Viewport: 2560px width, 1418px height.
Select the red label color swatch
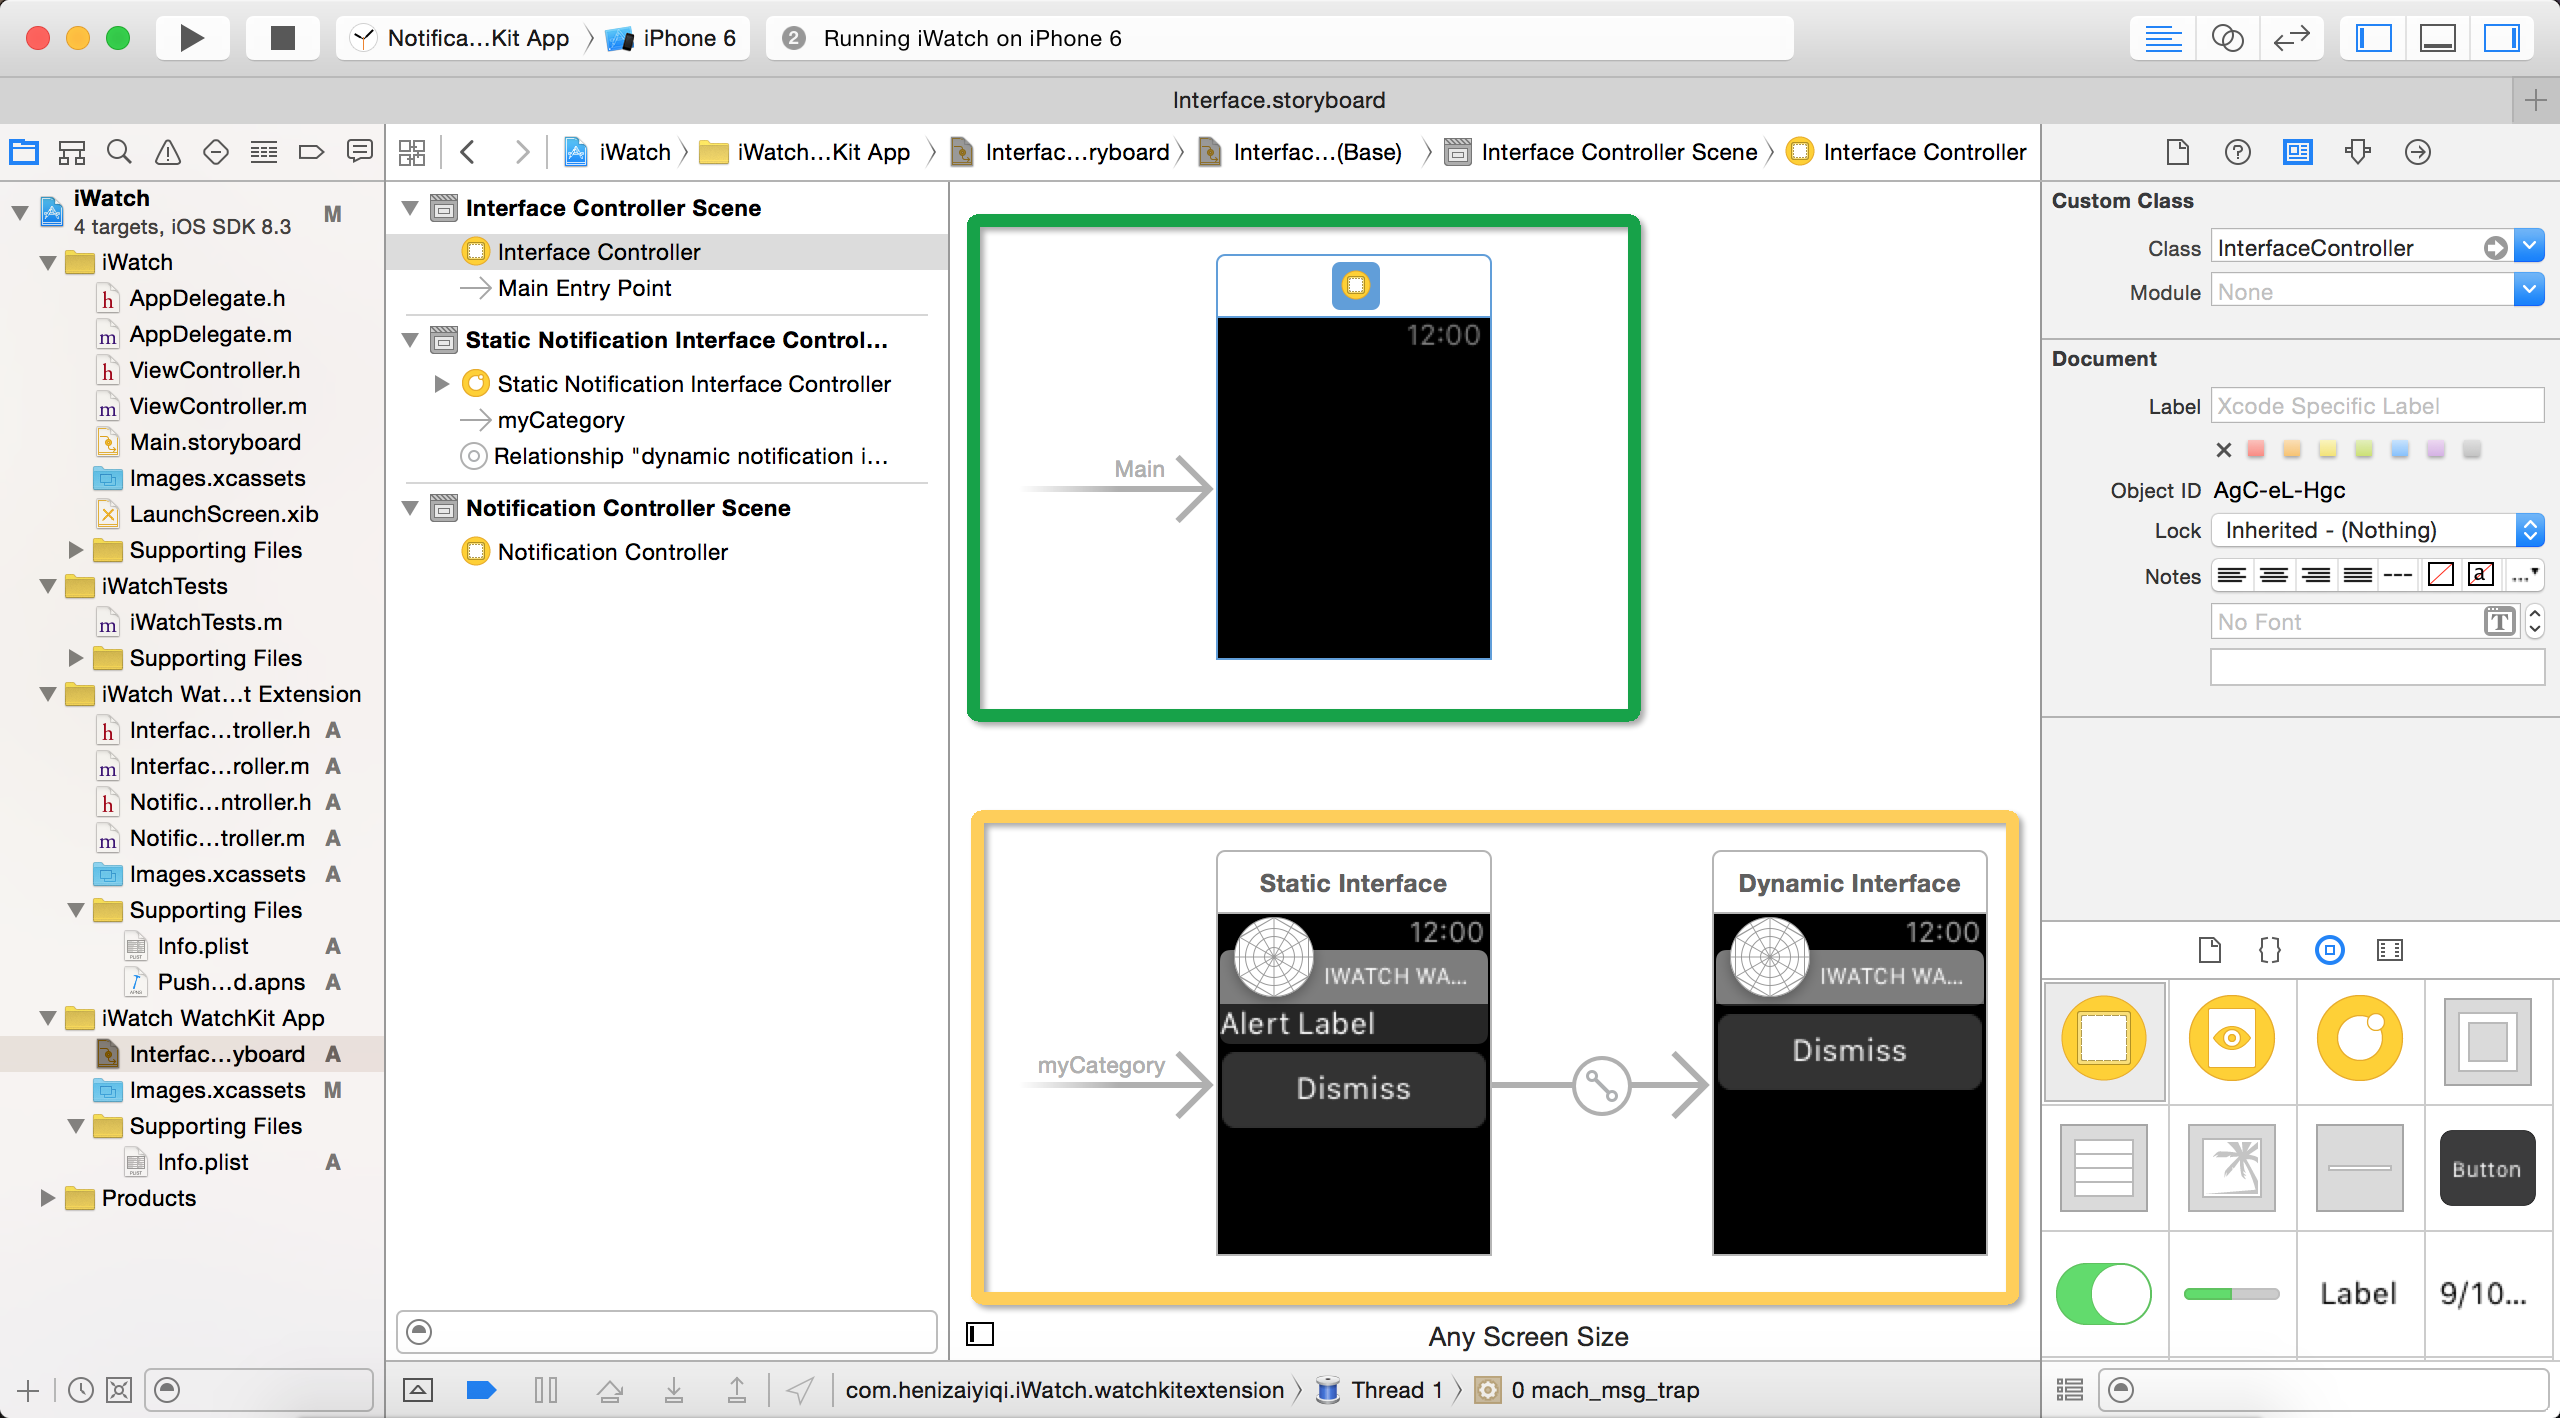coord(2256,449)
